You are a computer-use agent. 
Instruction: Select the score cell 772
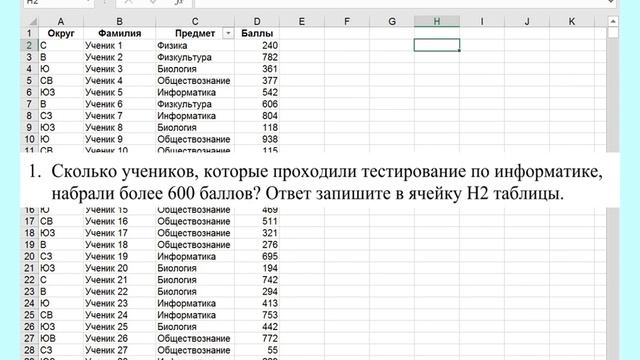[257, 338]
